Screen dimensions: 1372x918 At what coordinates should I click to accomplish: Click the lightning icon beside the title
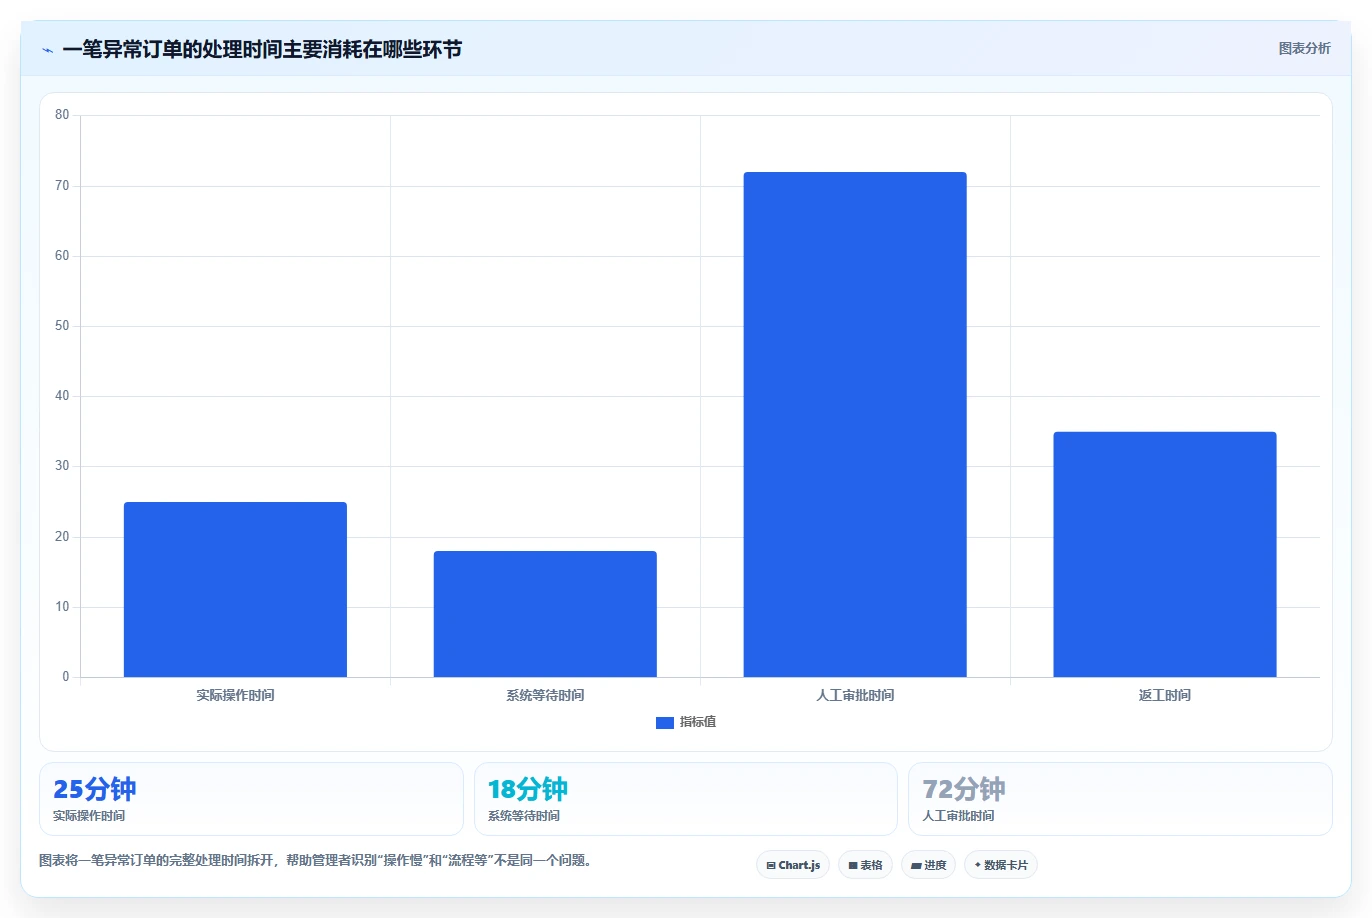47,50
